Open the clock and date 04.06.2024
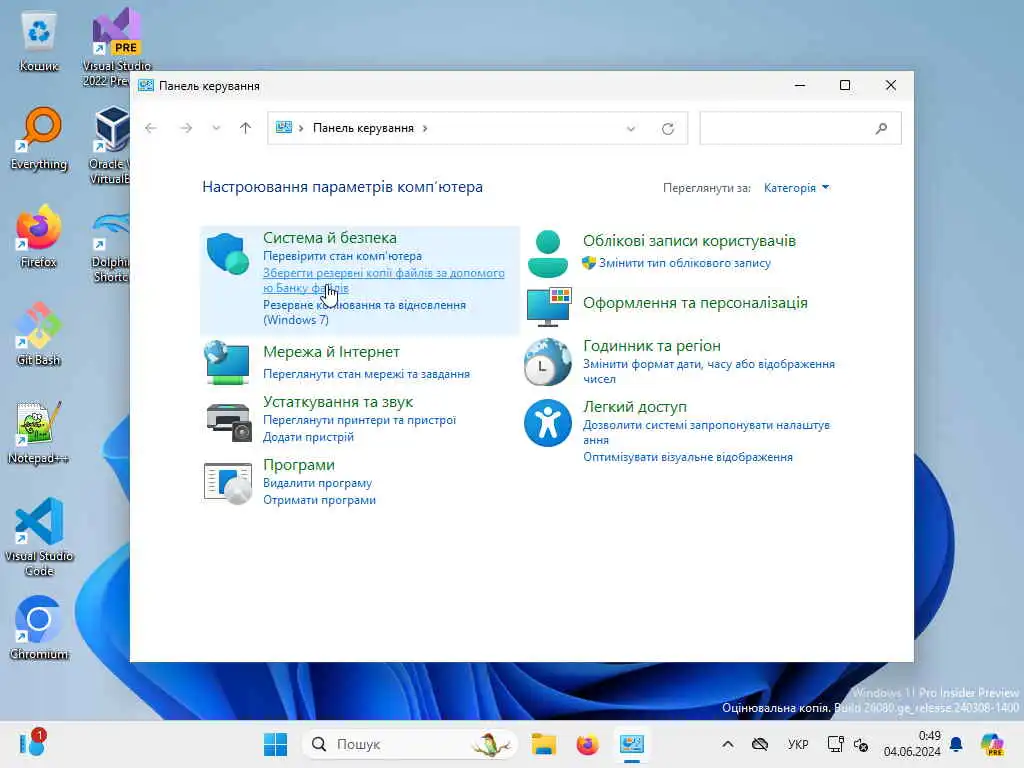This screenshot has width=1024, height=768. click(912, 744)
